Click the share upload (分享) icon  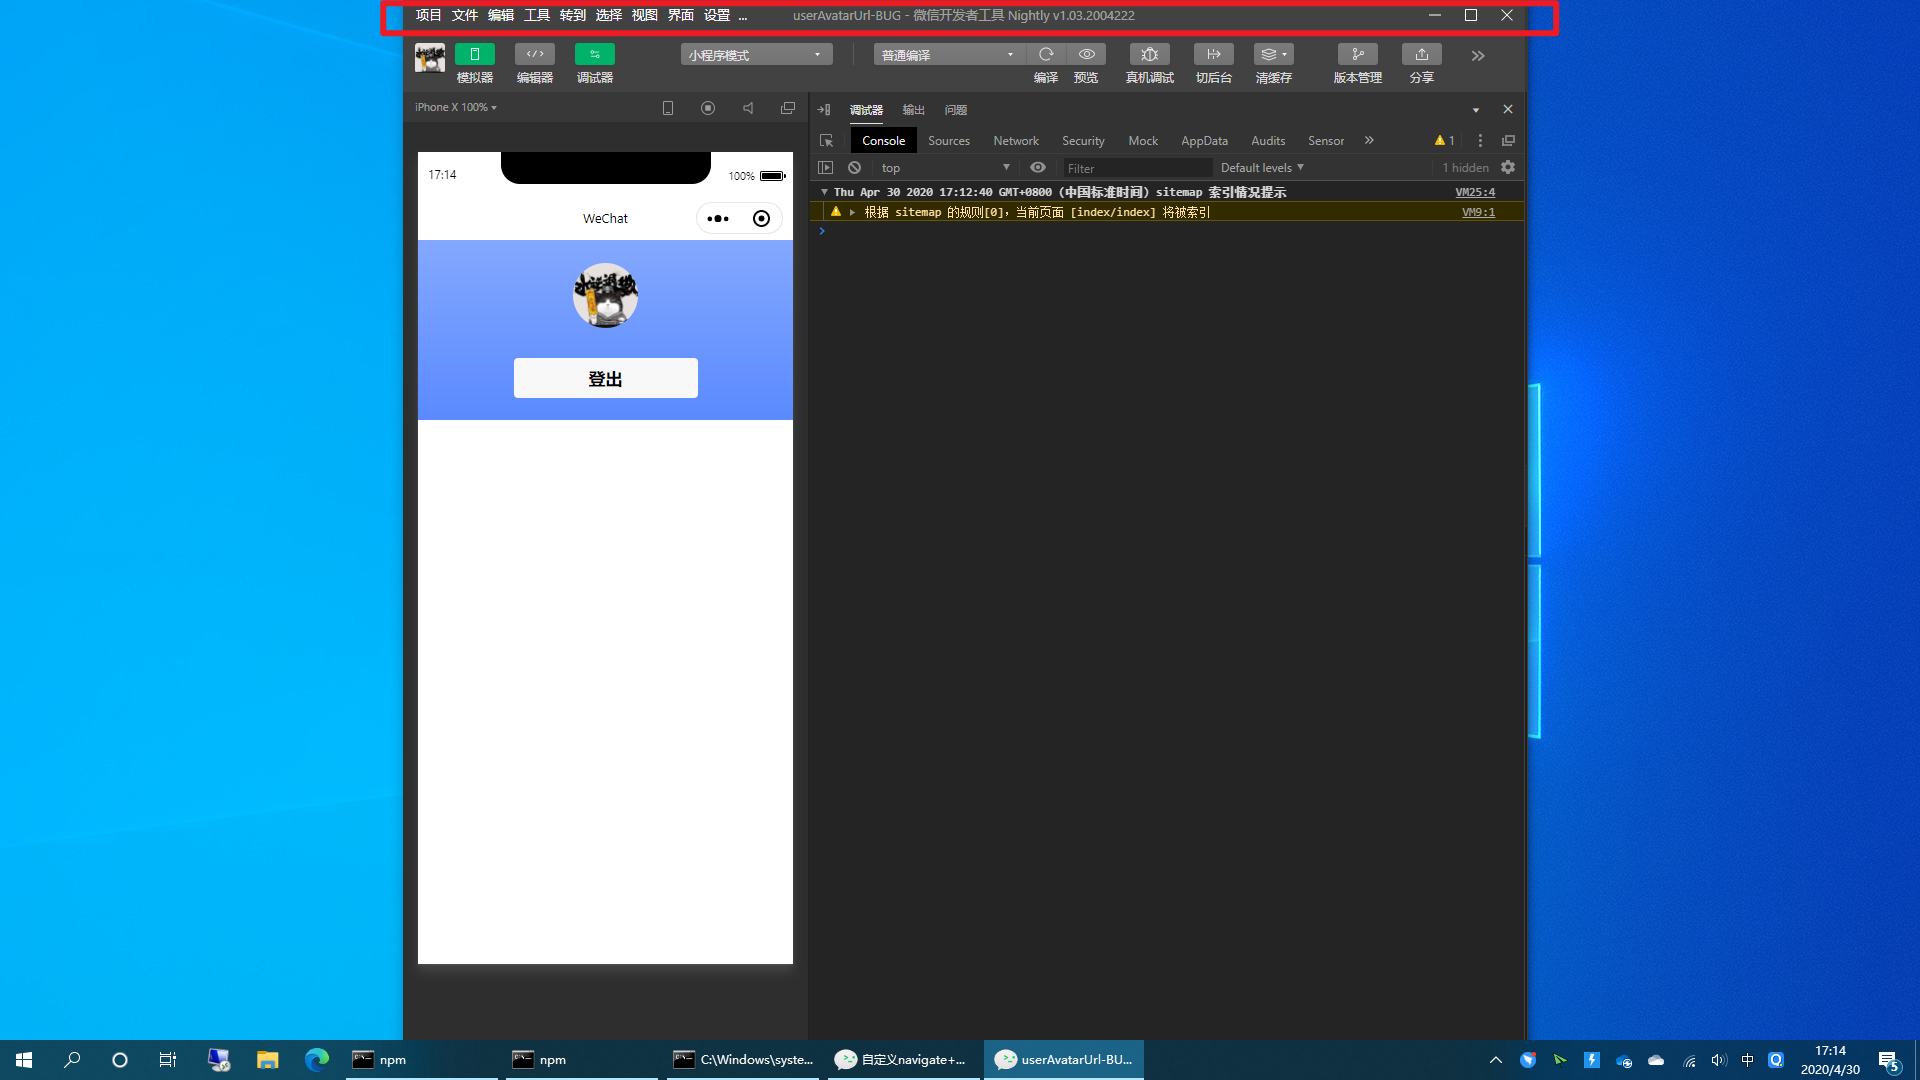coord(1421,54)
